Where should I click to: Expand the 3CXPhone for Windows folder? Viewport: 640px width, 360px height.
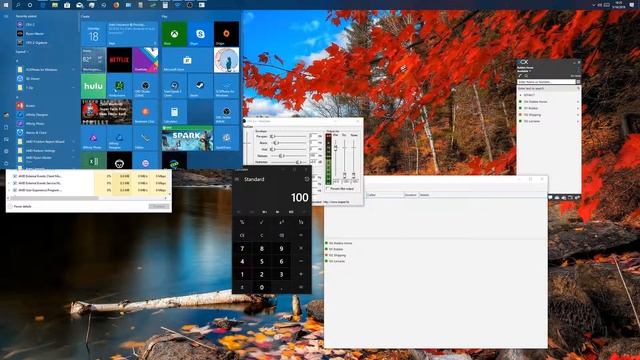click(45, 69)
